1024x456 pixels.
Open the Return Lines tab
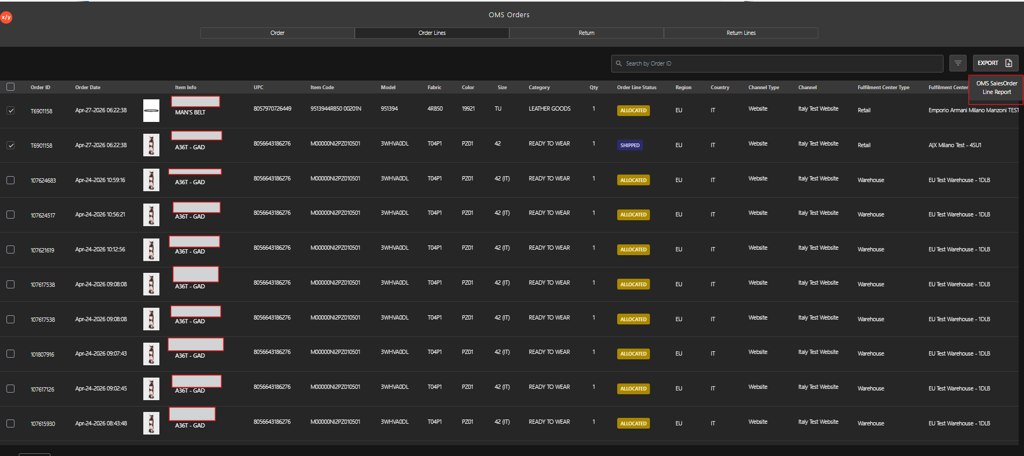pos(741,33)
